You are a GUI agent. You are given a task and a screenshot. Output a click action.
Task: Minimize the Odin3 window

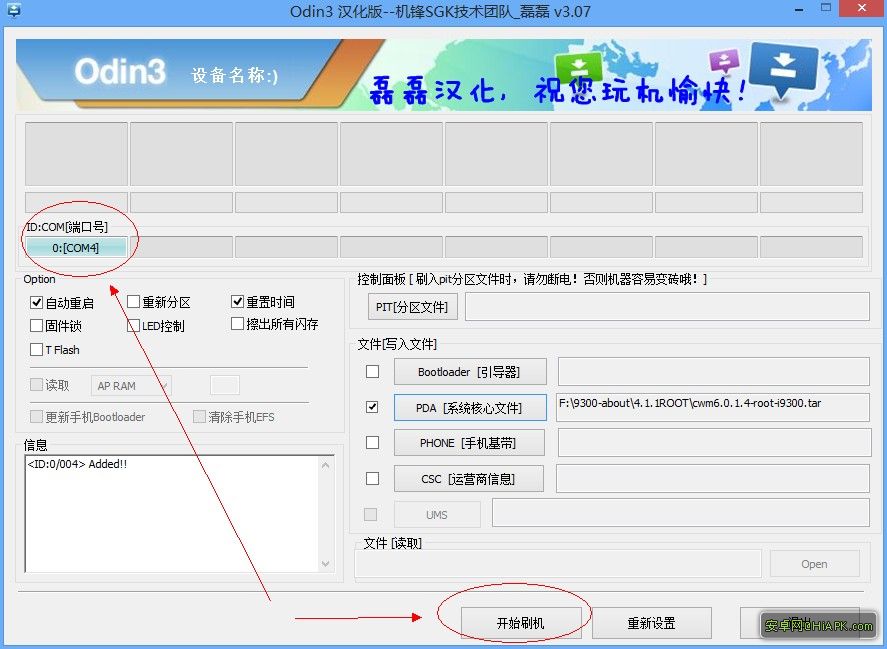tap(799, 10)
